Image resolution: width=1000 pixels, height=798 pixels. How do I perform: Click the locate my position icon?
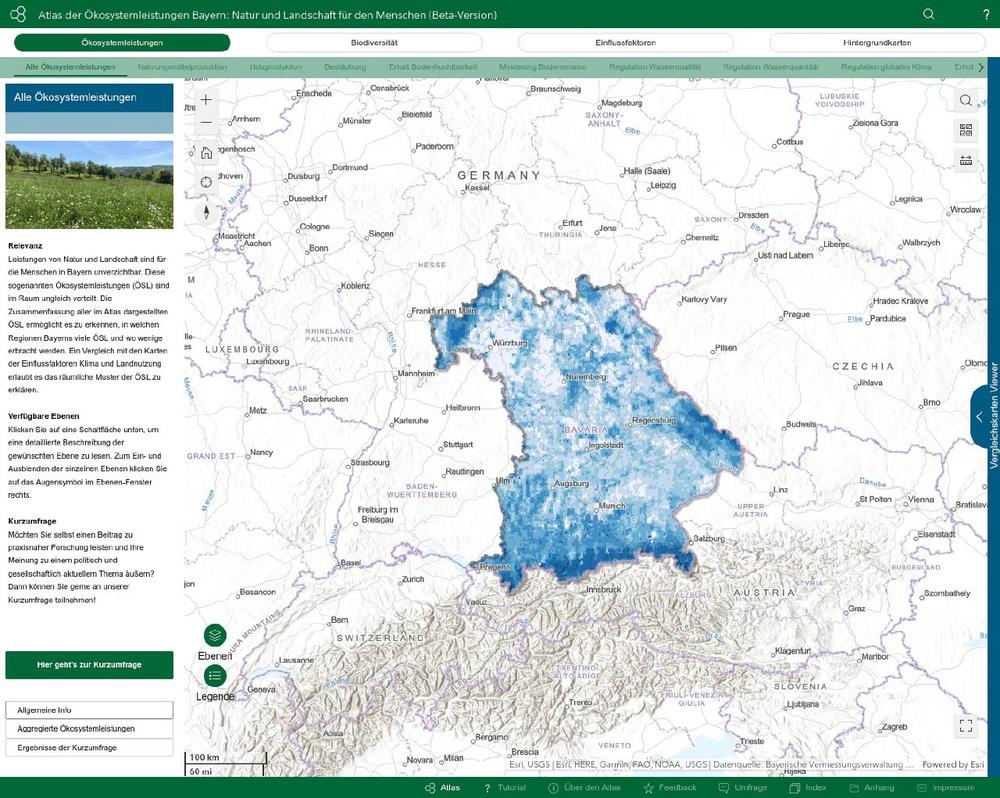[206, 182]
